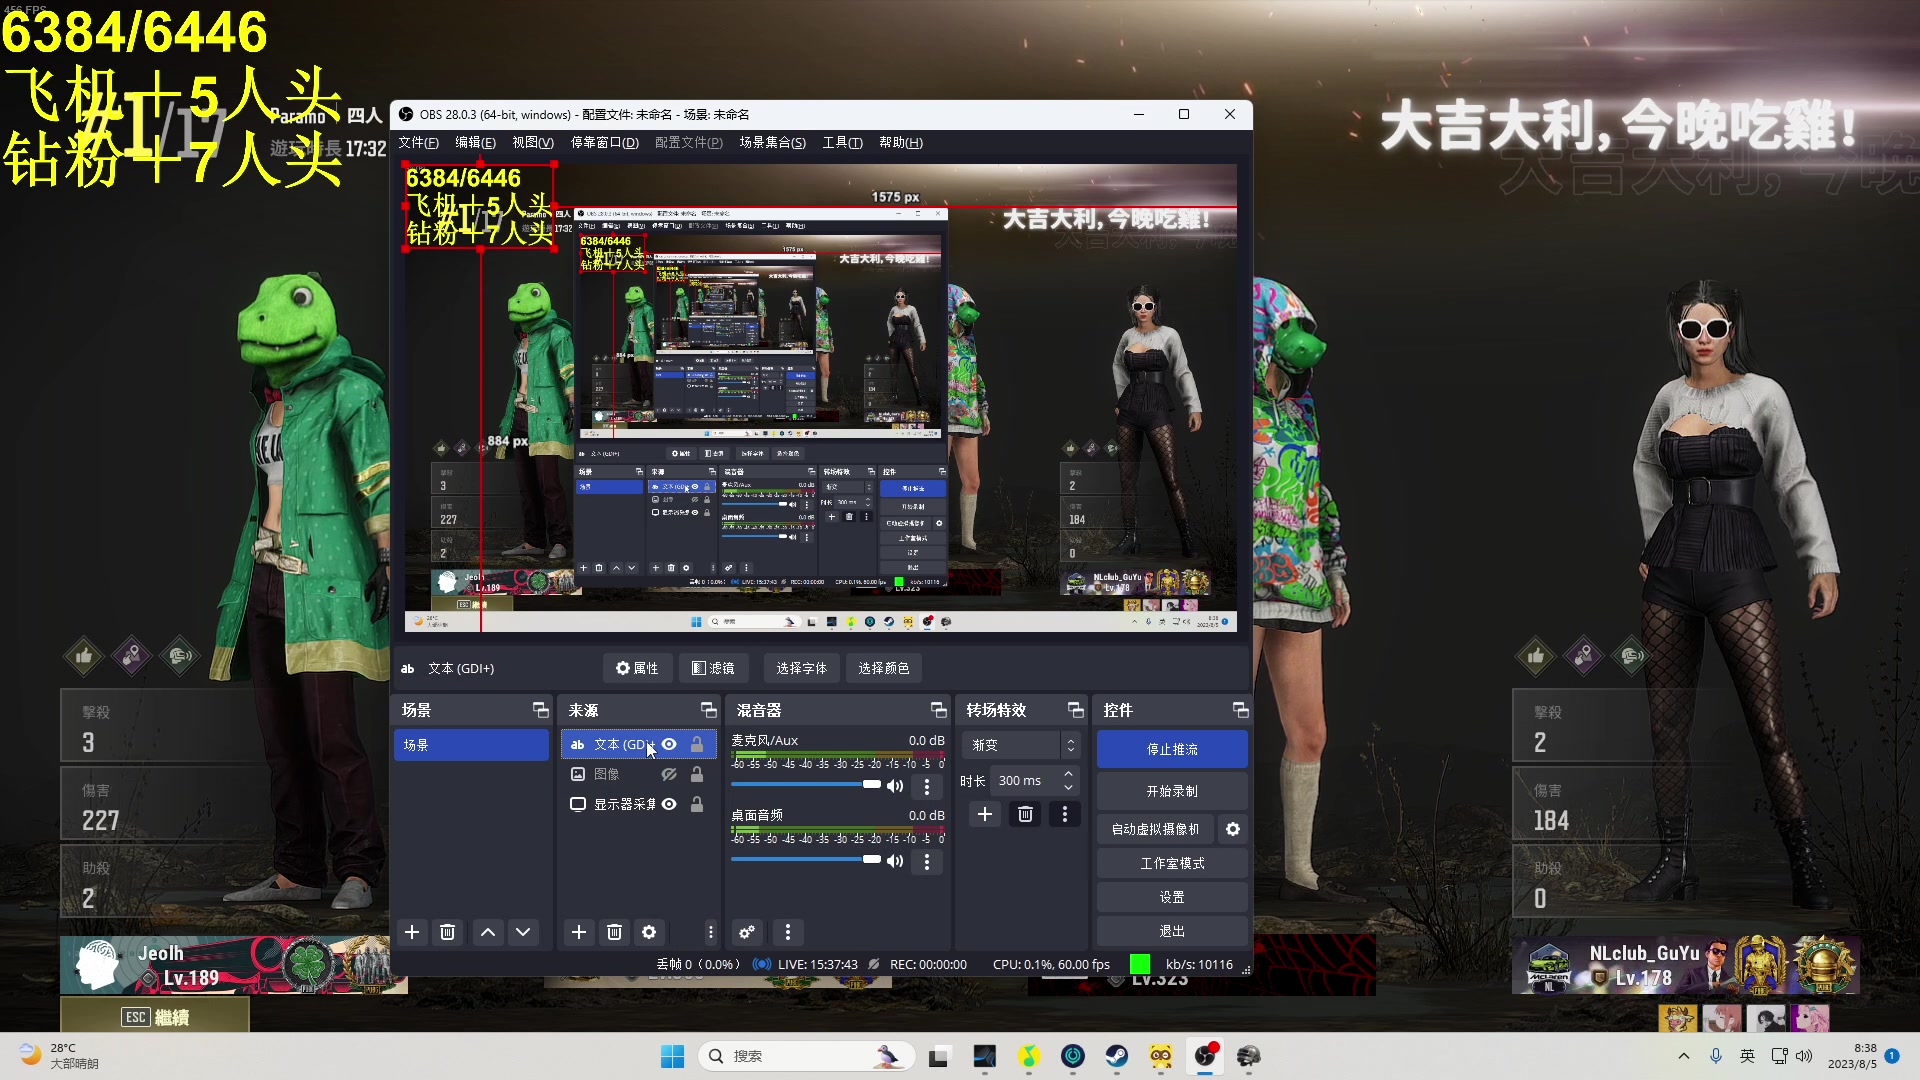Click 退出 exit button
This screenshot has width=1920, height=1080.
1172,931
